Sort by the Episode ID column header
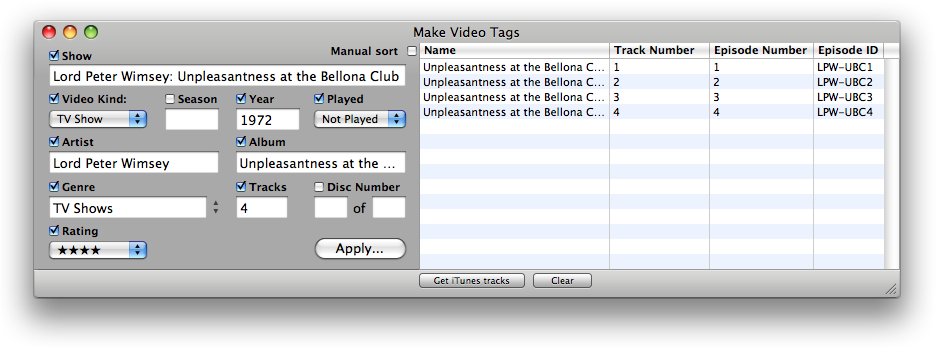941x364 pixels. (848, 50)
